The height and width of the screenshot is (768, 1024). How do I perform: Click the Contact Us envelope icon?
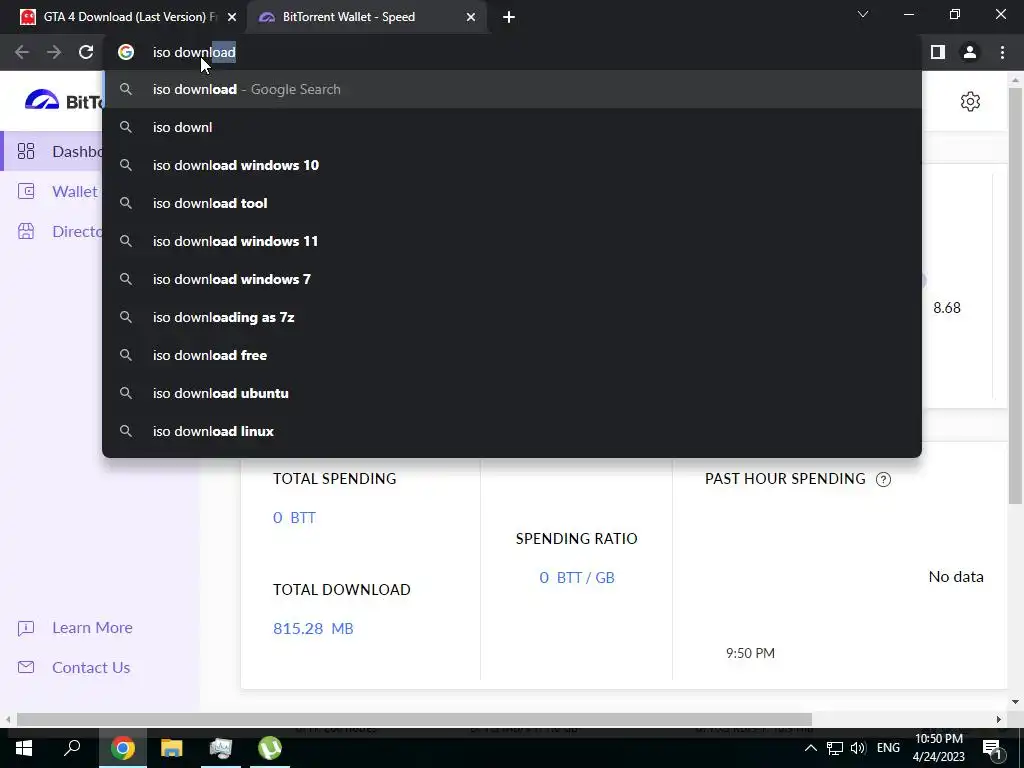click(x=25, y=667)
